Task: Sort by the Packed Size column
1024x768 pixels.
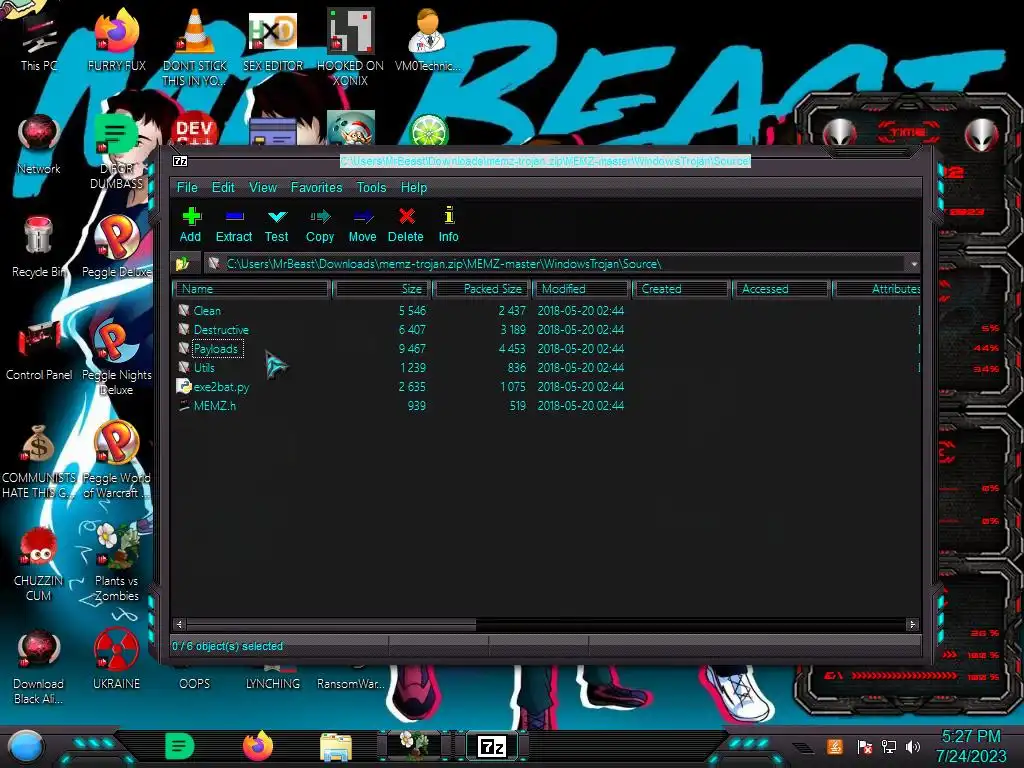Action: [x=482, y=289]
